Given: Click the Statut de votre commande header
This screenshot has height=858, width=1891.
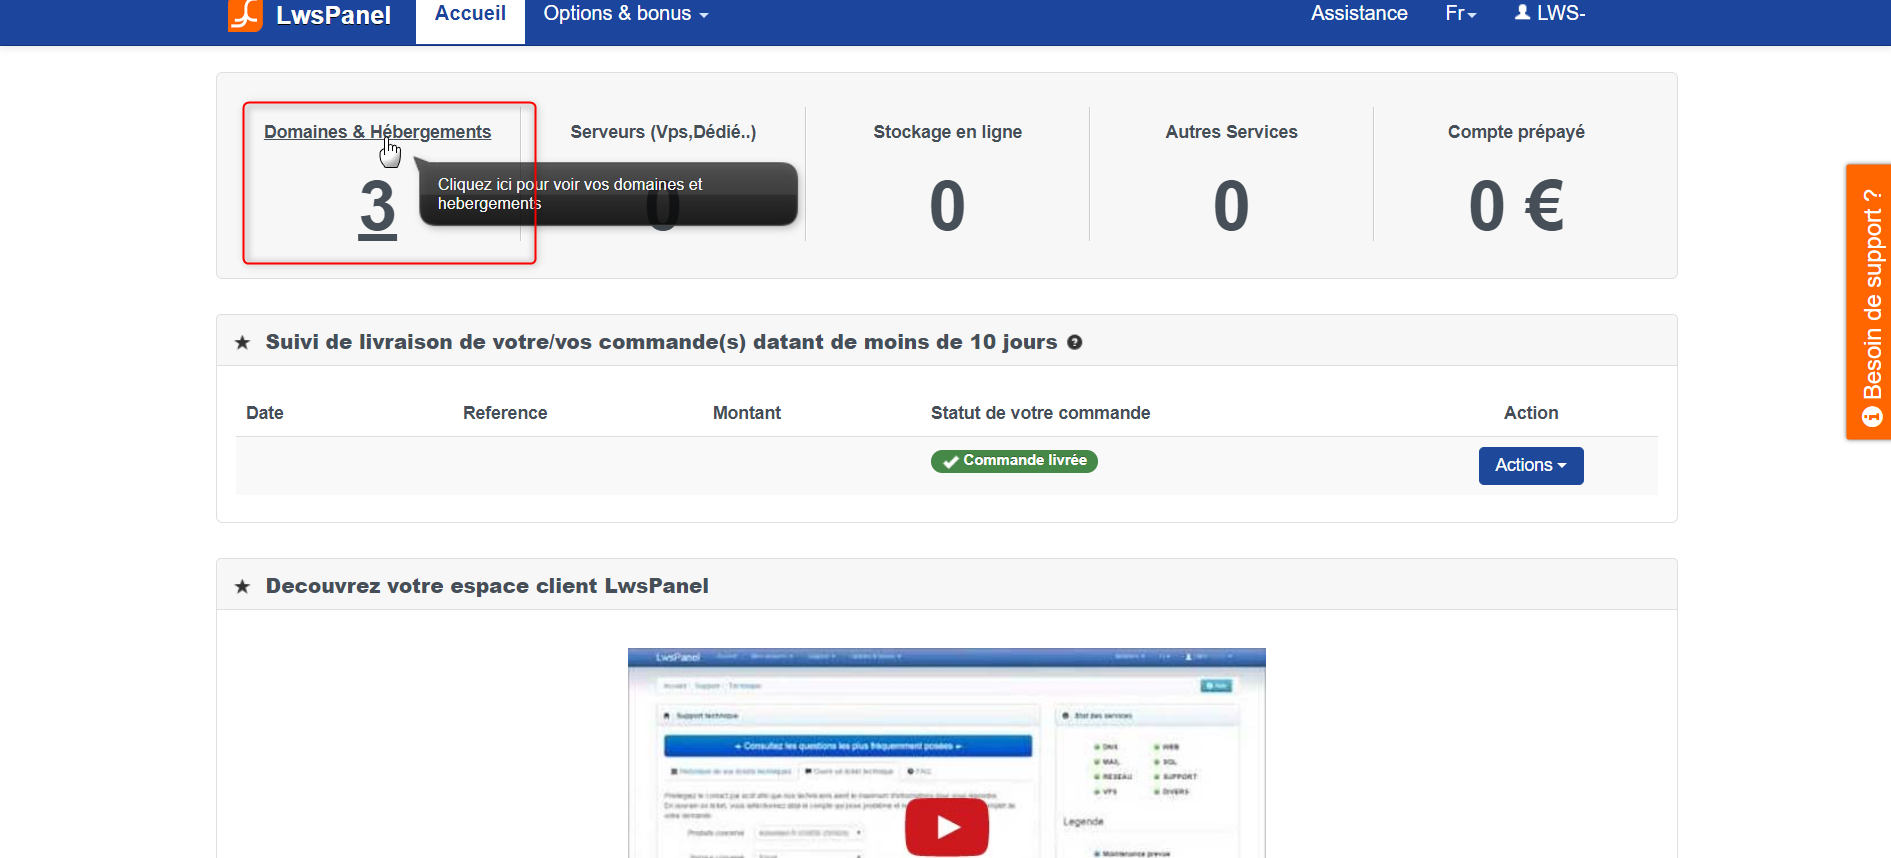Looking at the screenshot, I should point(1040,413).
